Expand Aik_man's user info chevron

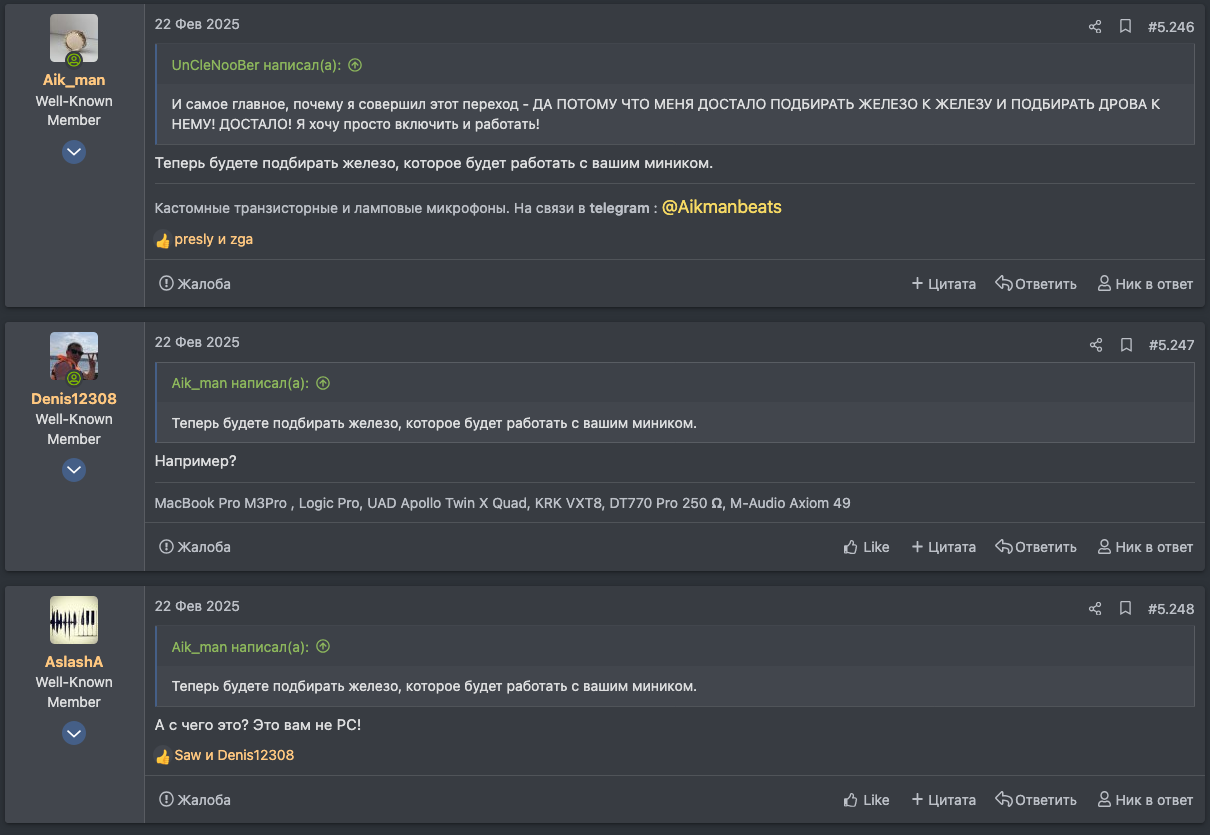point(74,152)
